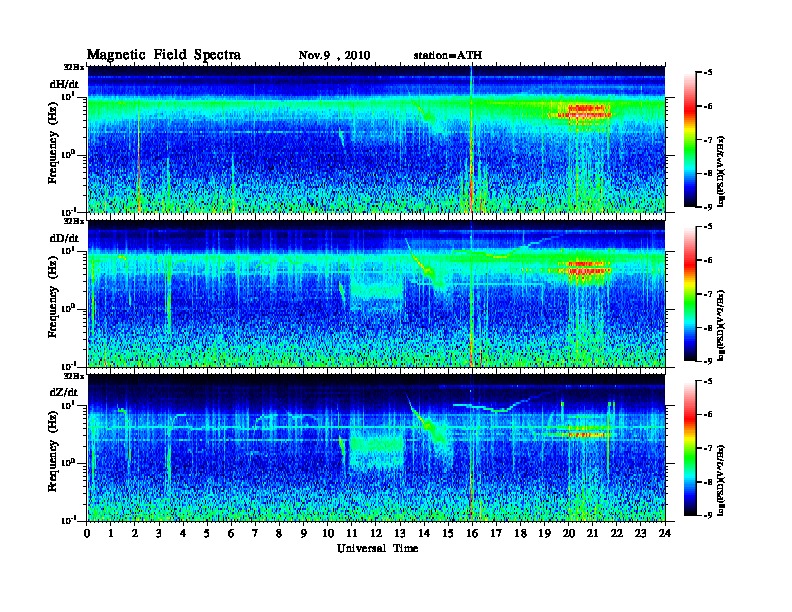Click the "19" tick on the time axis
The image size is (792, 612).
coord(544,533)
